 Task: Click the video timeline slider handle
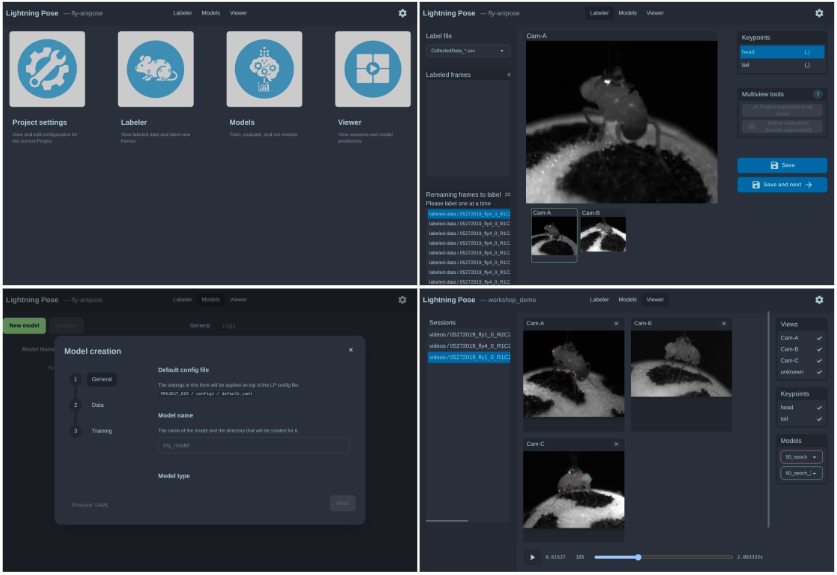pyautogui.click(x=638, y=557)
